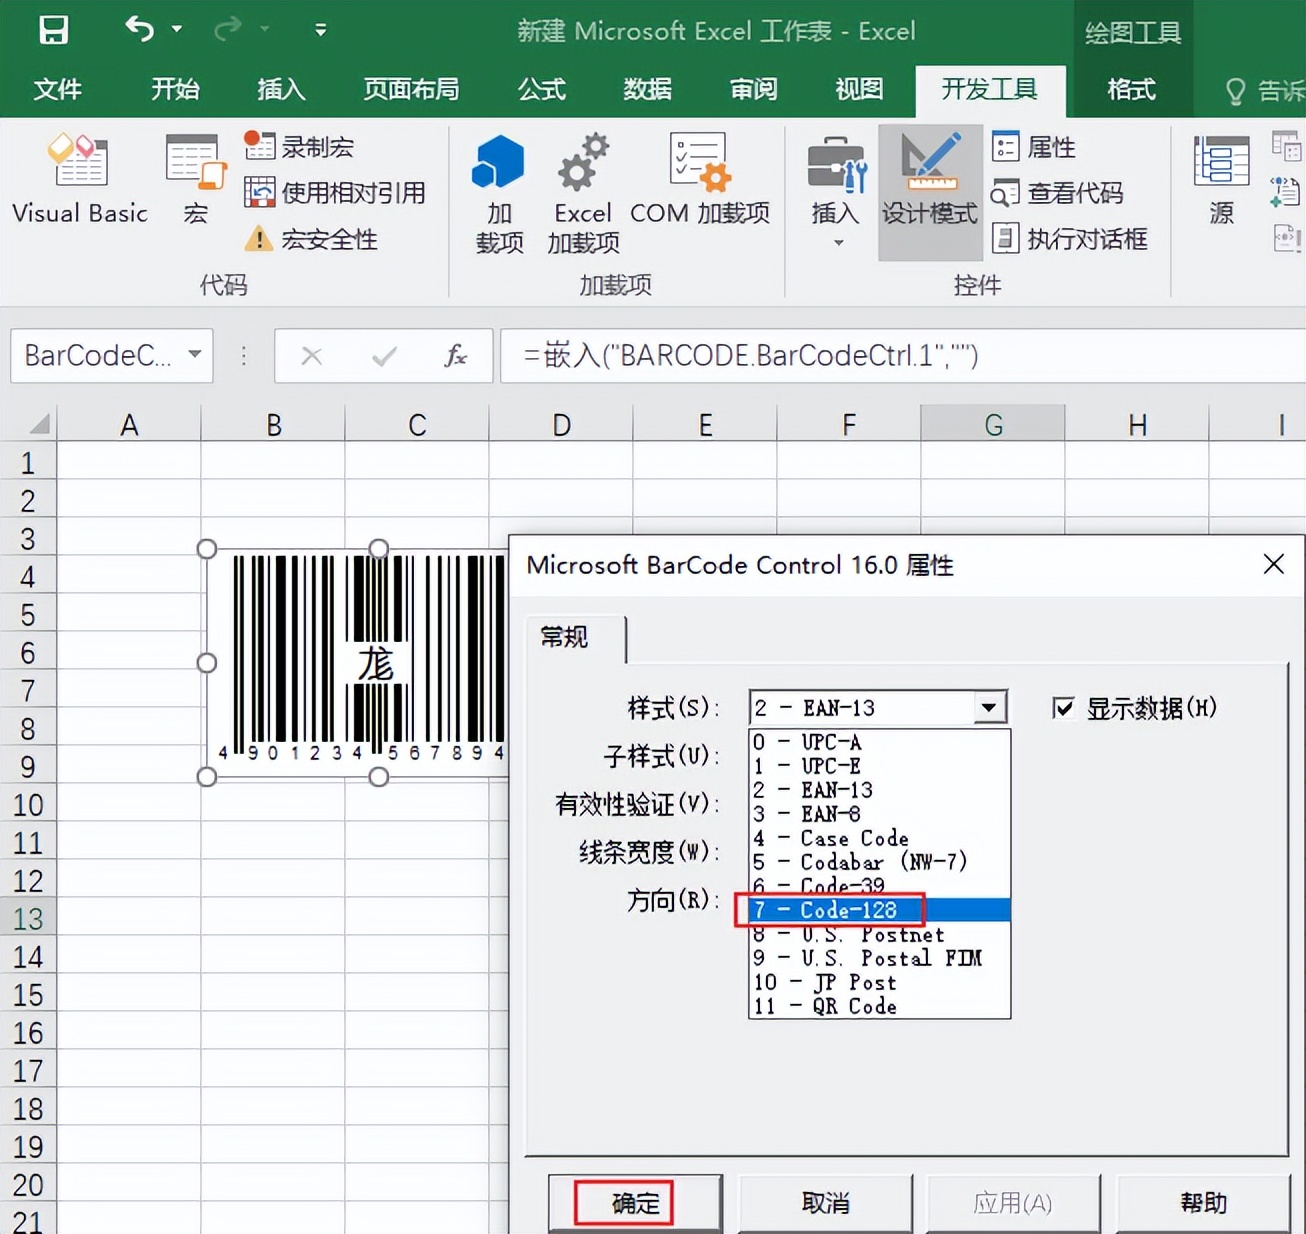Screen dimensions: 1306x1234
Task: Click View Code (查看代码)
Action: tap(1057, 192)
